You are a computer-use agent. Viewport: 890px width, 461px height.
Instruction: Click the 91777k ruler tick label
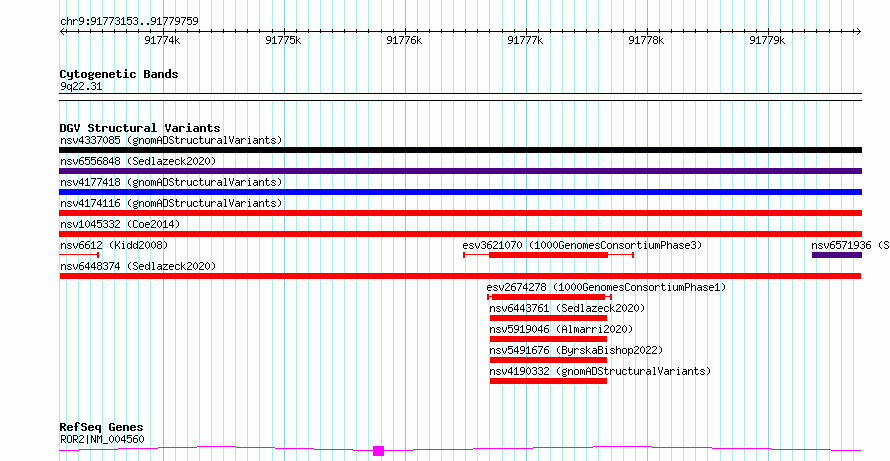tap(525, 40)
